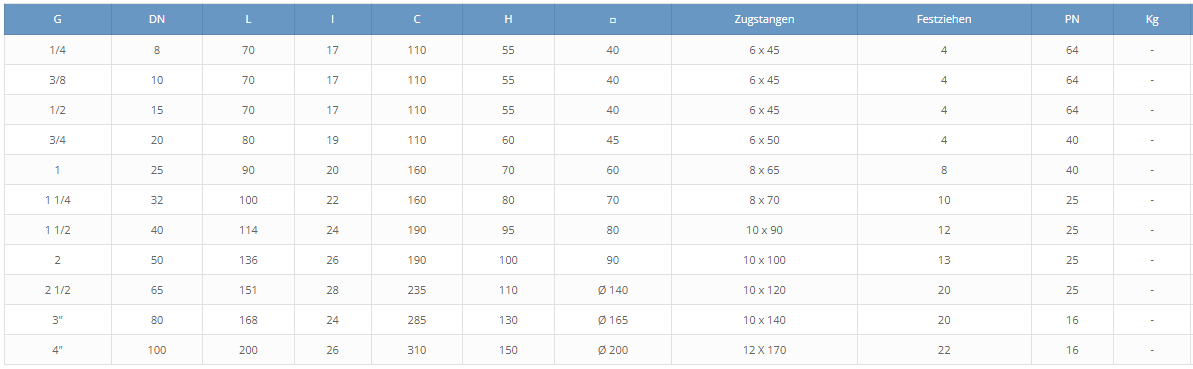This screenshot has width=1193, height=369.
Task: Click the 2 1/2 thread size cell
Action: click(58, 290)
